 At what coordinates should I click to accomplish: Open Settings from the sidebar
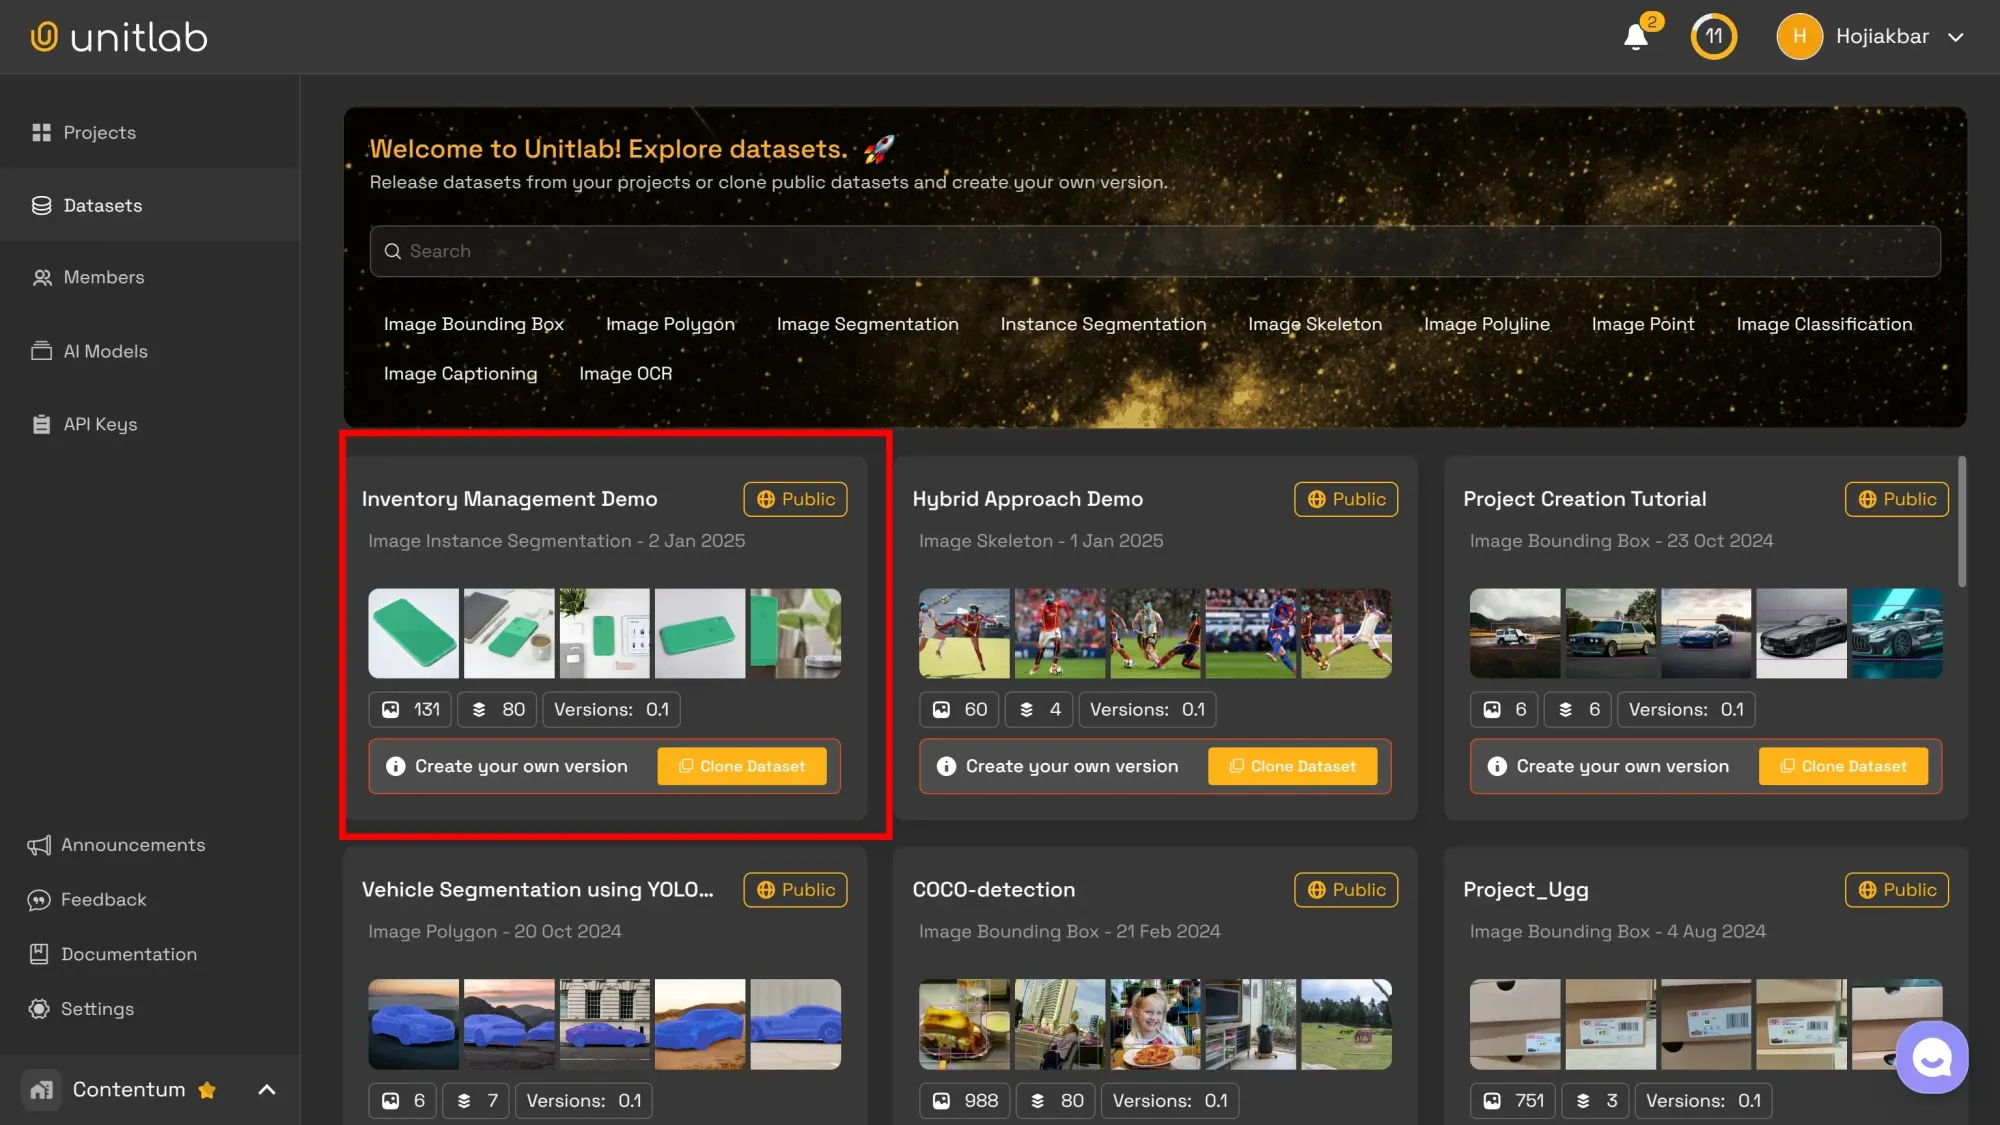click(97, 1009)
